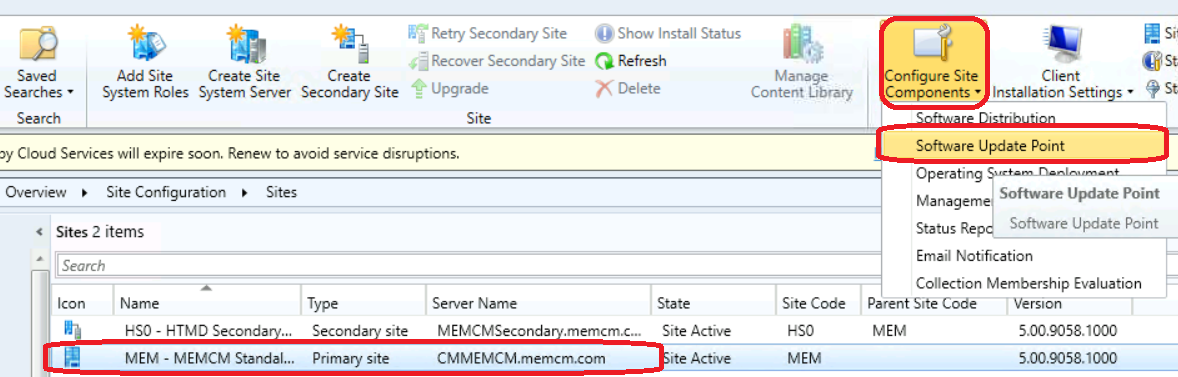
Task: Click the Overview breadcrumb
Action: (x=35, y=193)
